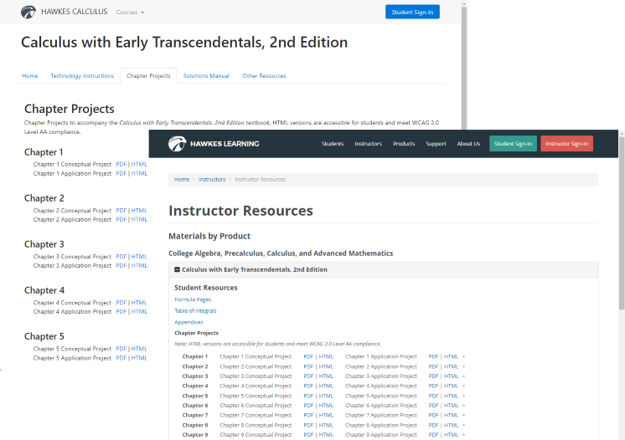Select the Other Resources tab
The width and height of the screenshot is (625, 440).
(x=264, y=76)
